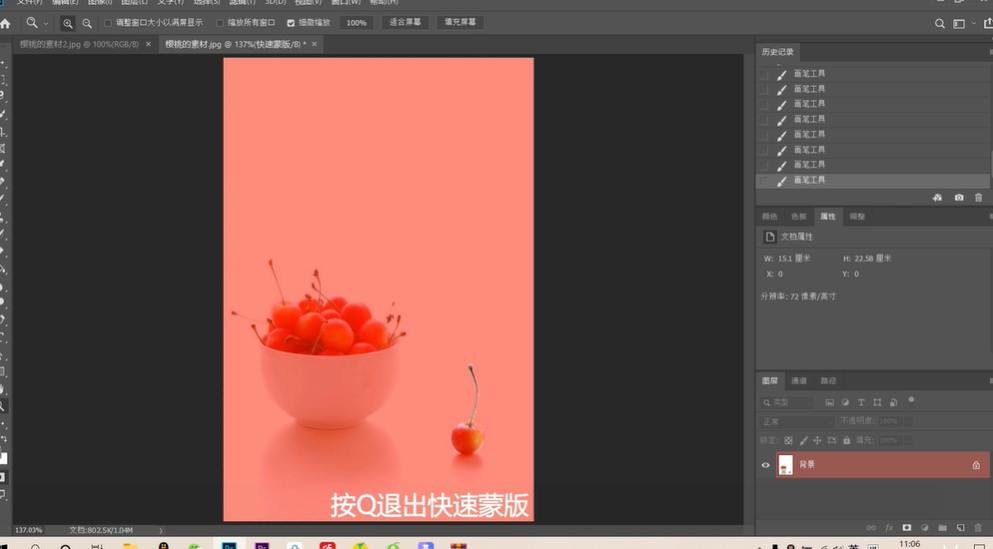This screenshot has width=993, height=549.
Task: Toggle the layer filtering on/off switch
Action: point(911,400)
